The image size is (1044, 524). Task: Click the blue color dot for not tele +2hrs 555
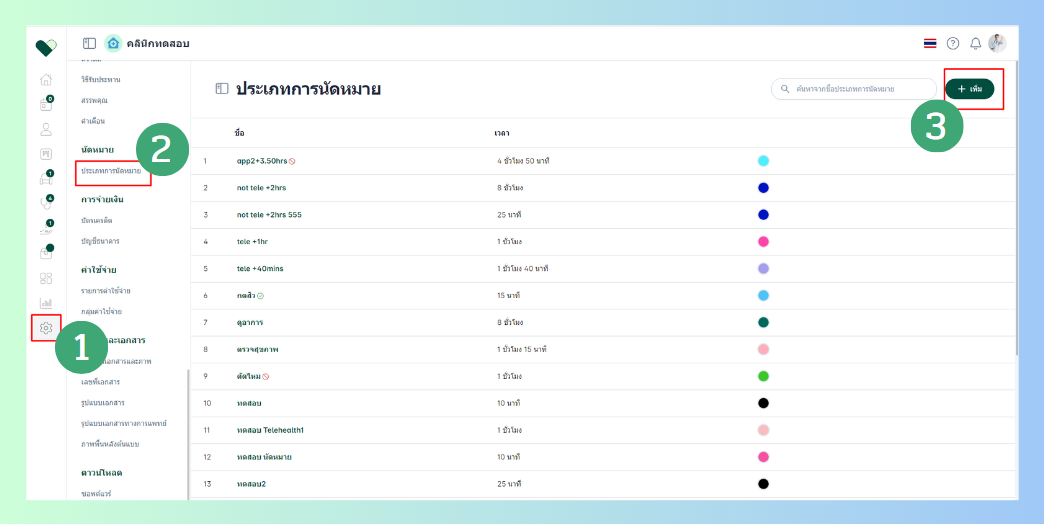coord(764,214)
